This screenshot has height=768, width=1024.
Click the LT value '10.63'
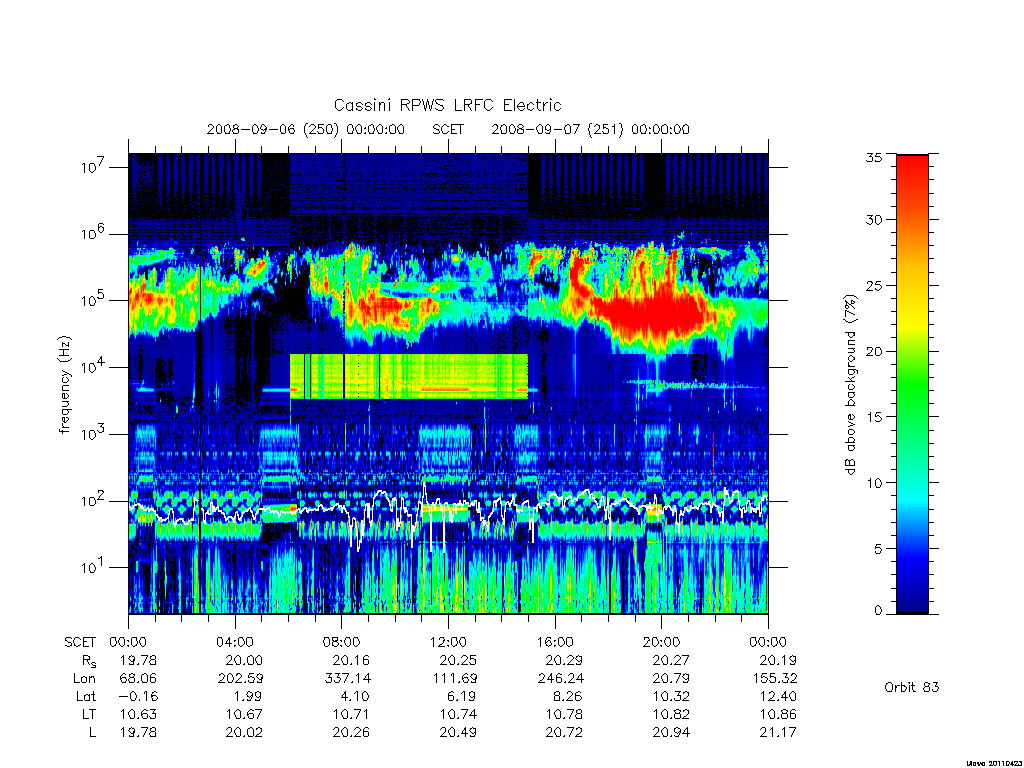[x=138, y=714]
